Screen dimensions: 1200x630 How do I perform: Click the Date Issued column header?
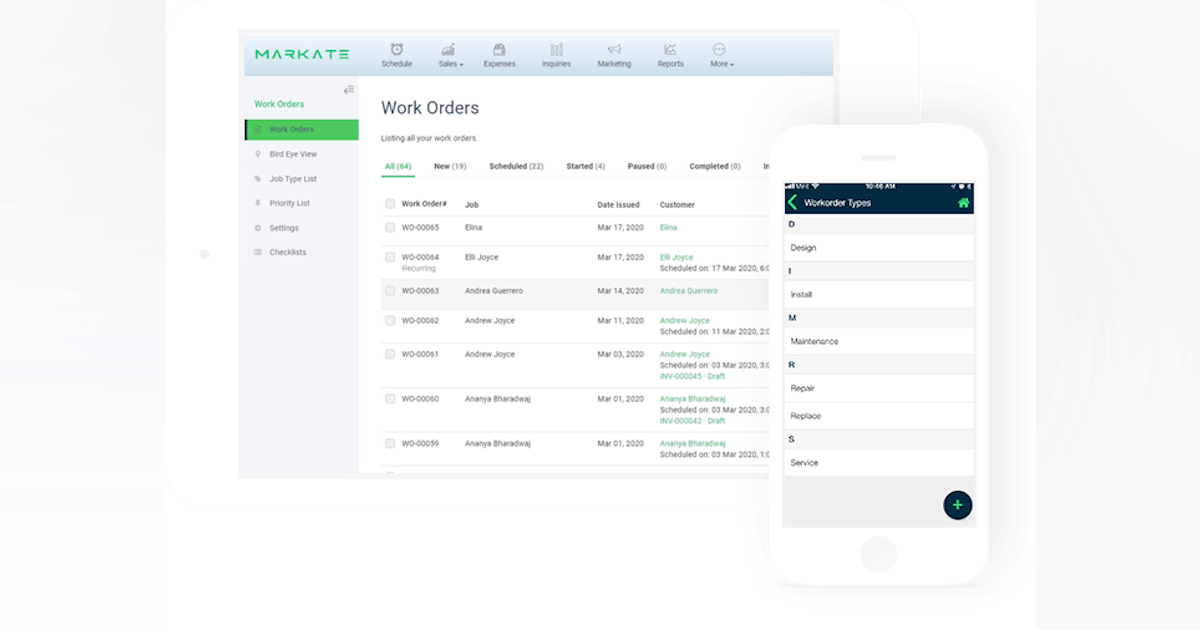pos(619,204)
